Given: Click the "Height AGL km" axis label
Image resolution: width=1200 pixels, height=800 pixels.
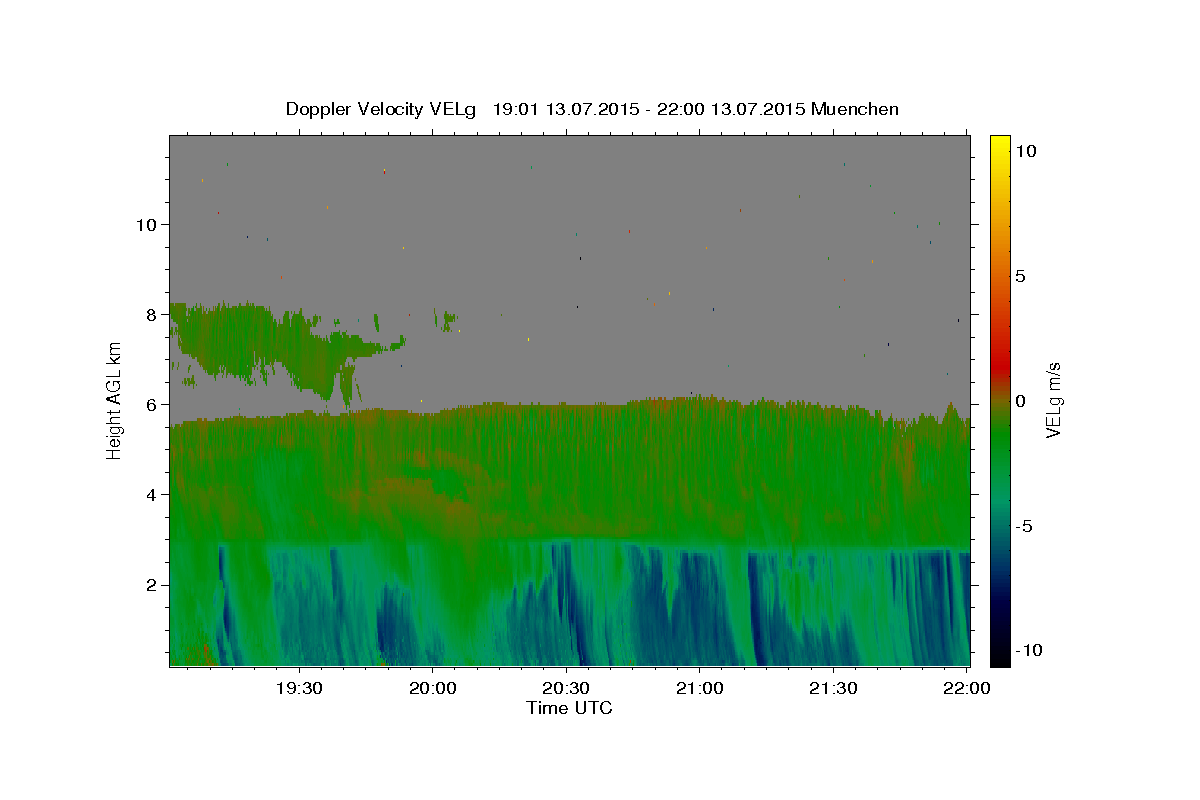Looking at the screenshot, I should click(115, 400).
